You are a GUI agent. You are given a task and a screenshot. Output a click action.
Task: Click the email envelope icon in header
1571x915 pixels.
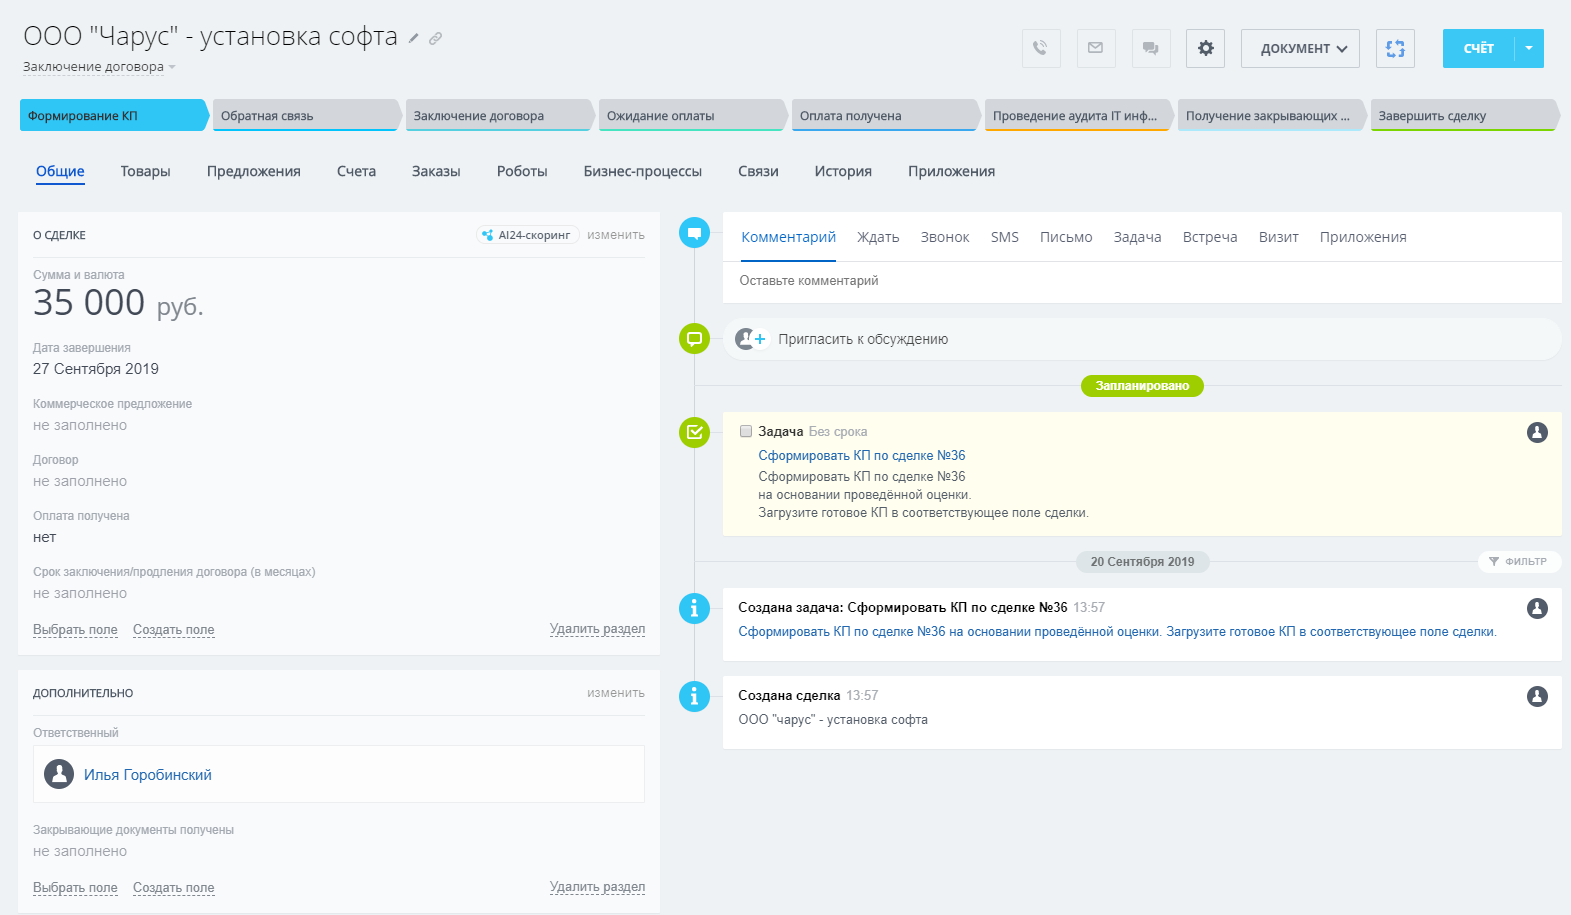coord(1095,48)
